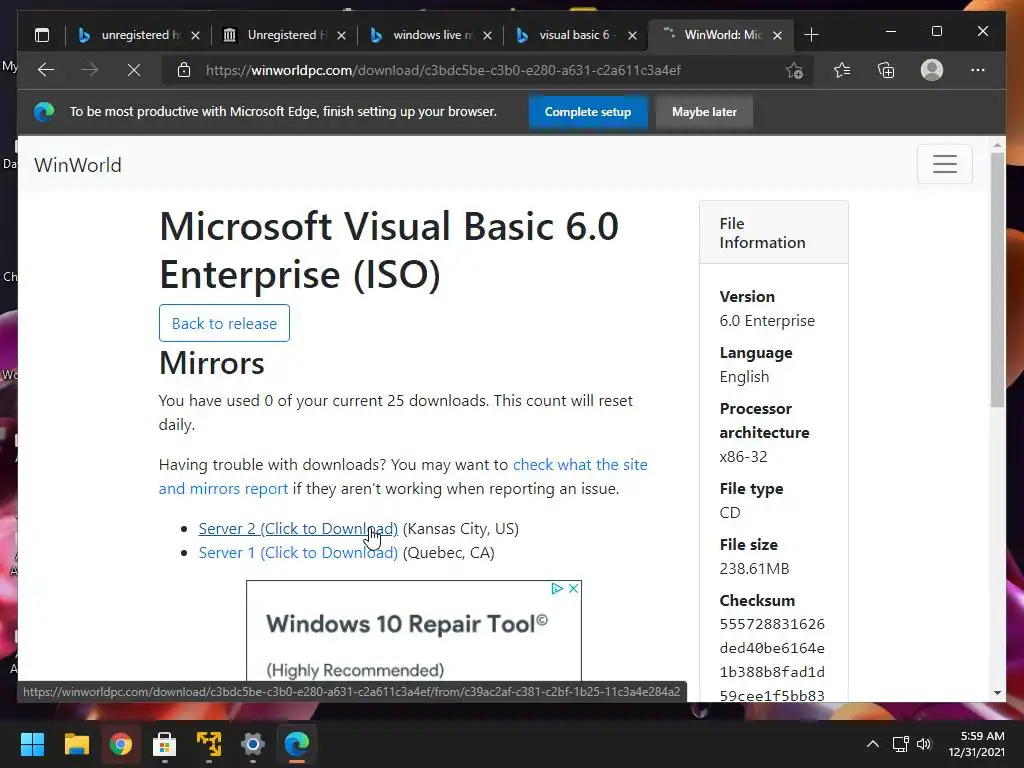Image resolution: width=1024 pixels, height=768 pixels.
Task: Open the Windows Start menu
Action: [32, 744]
